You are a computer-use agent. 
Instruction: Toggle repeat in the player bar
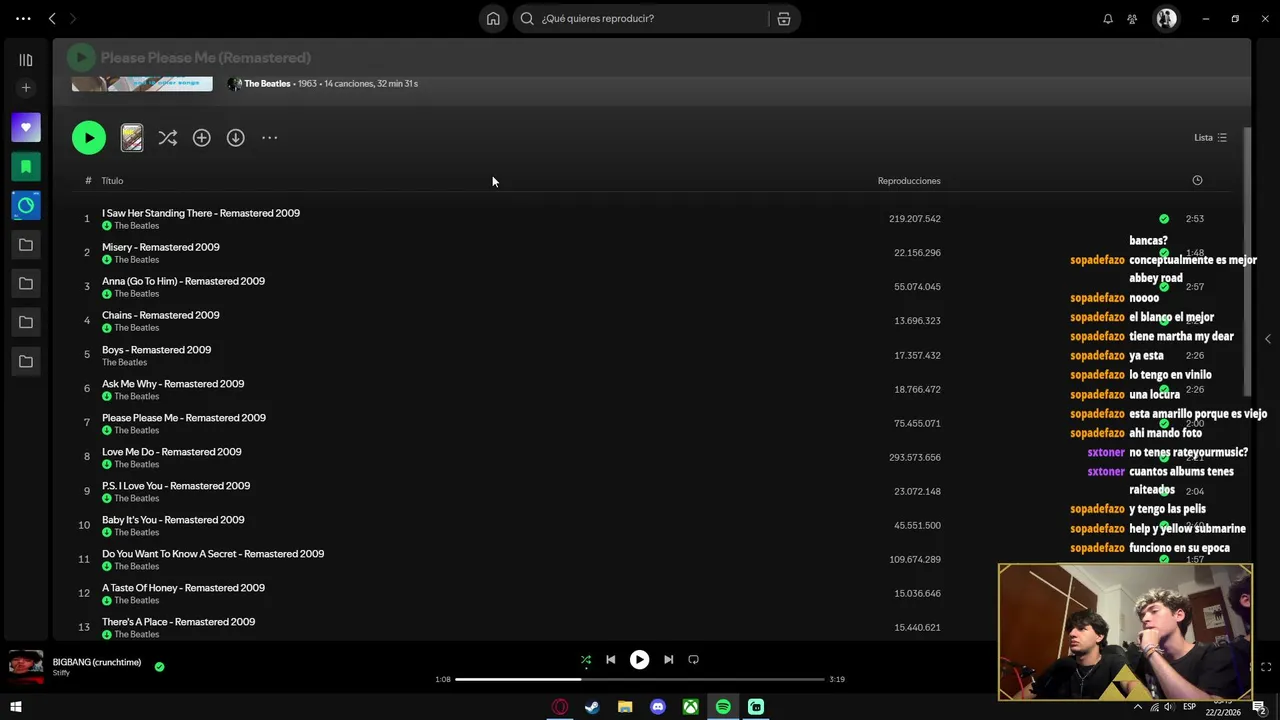(693, 660)
